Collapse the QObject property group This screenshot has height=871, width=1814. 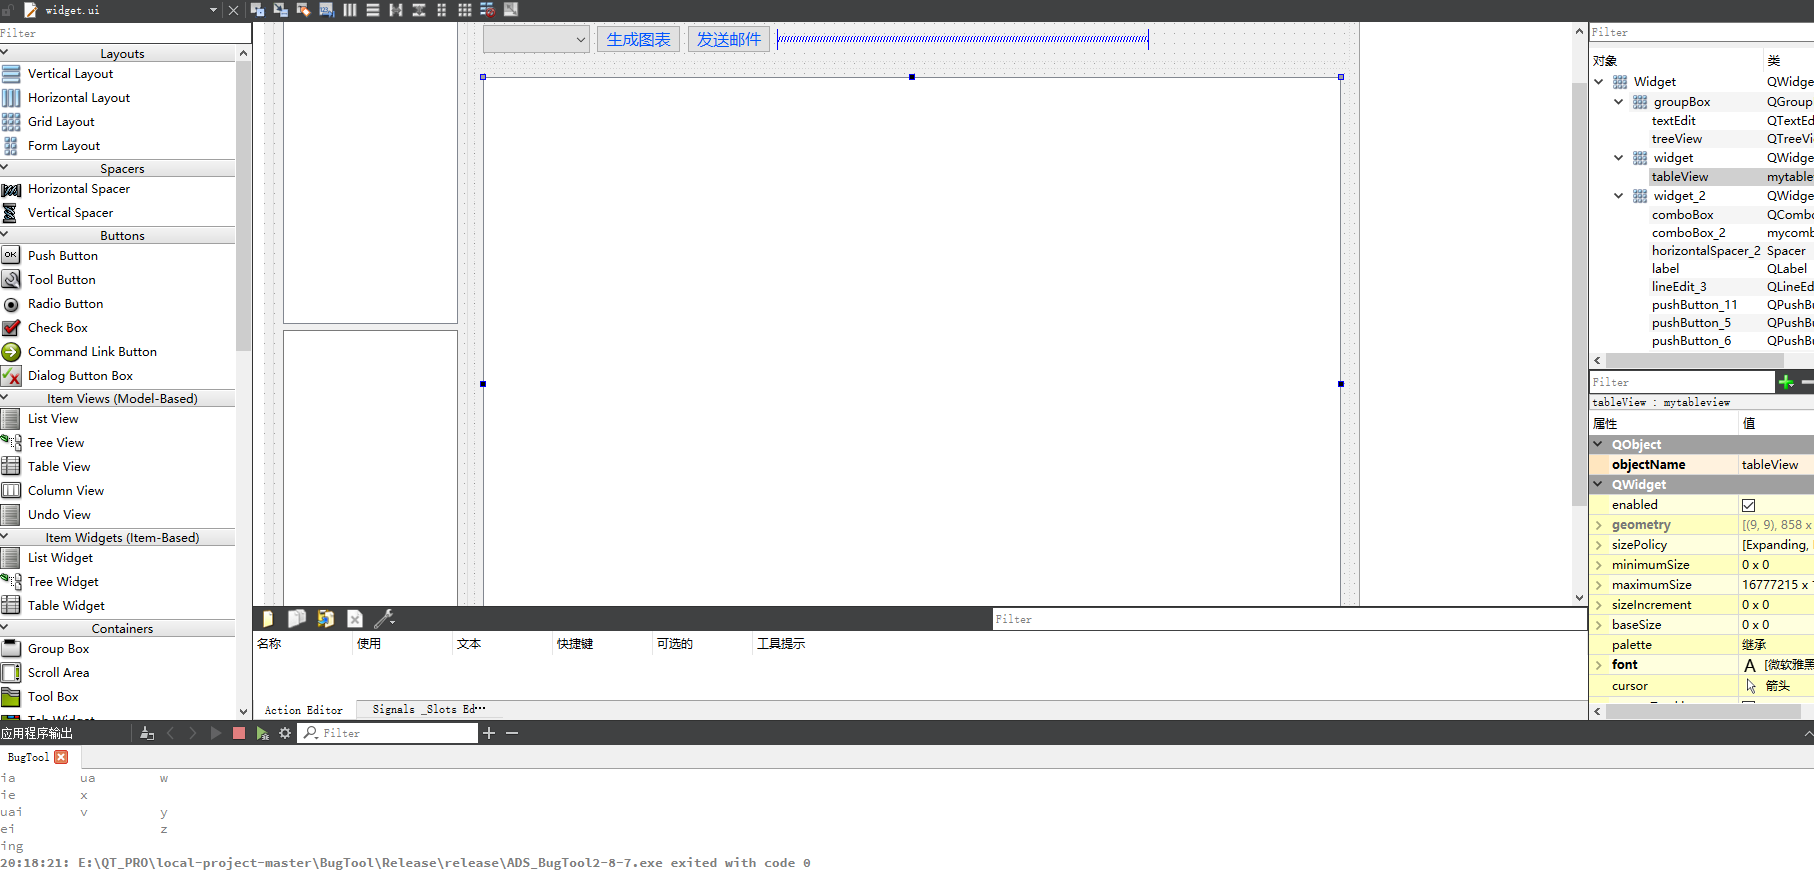1598,444
